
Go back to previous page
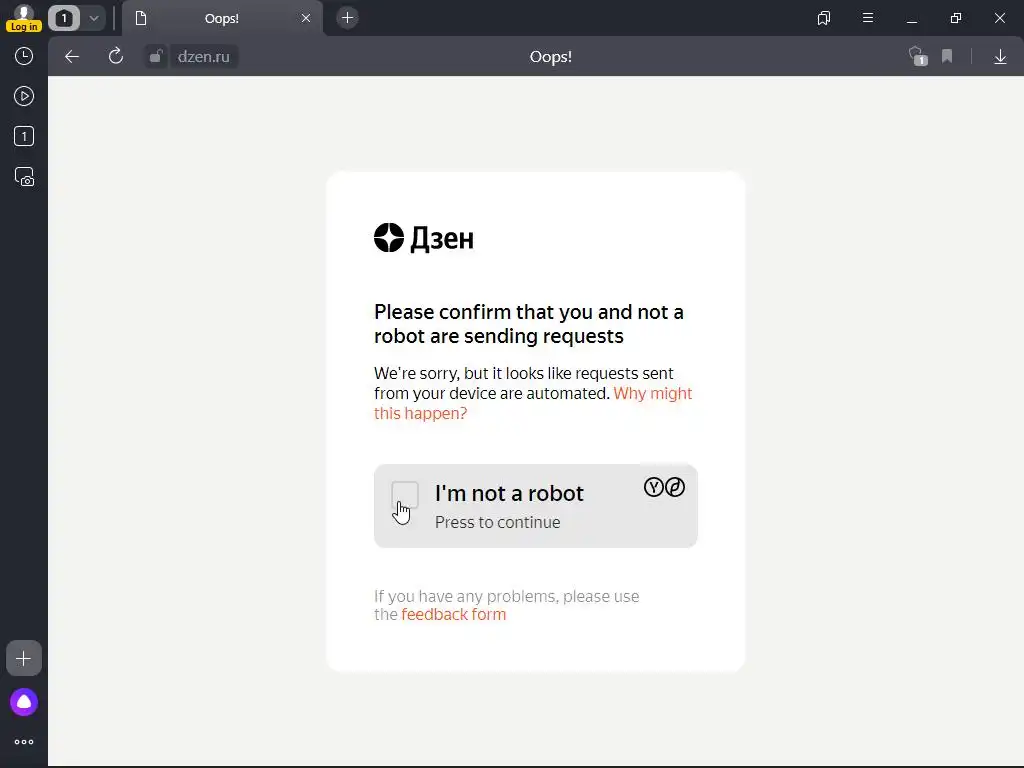[x=72, y=57]
